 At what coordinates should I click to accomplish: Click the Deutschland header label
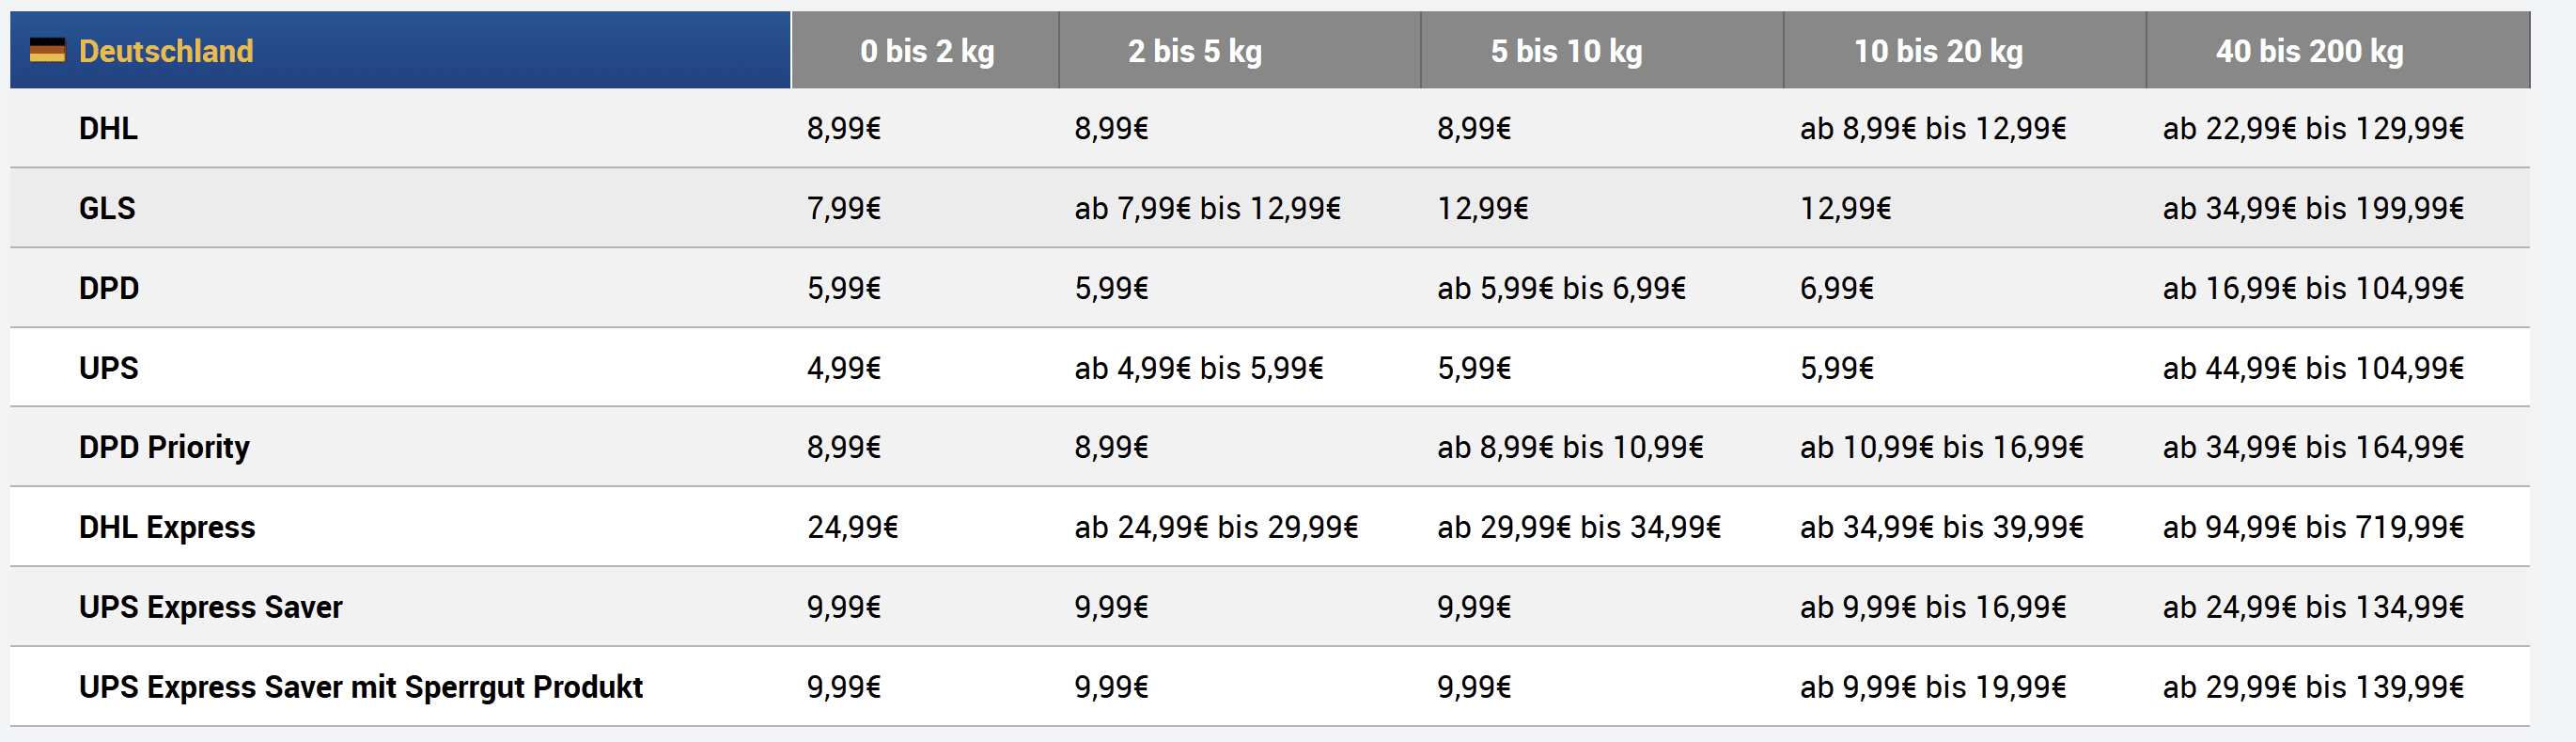coord(166,51)
